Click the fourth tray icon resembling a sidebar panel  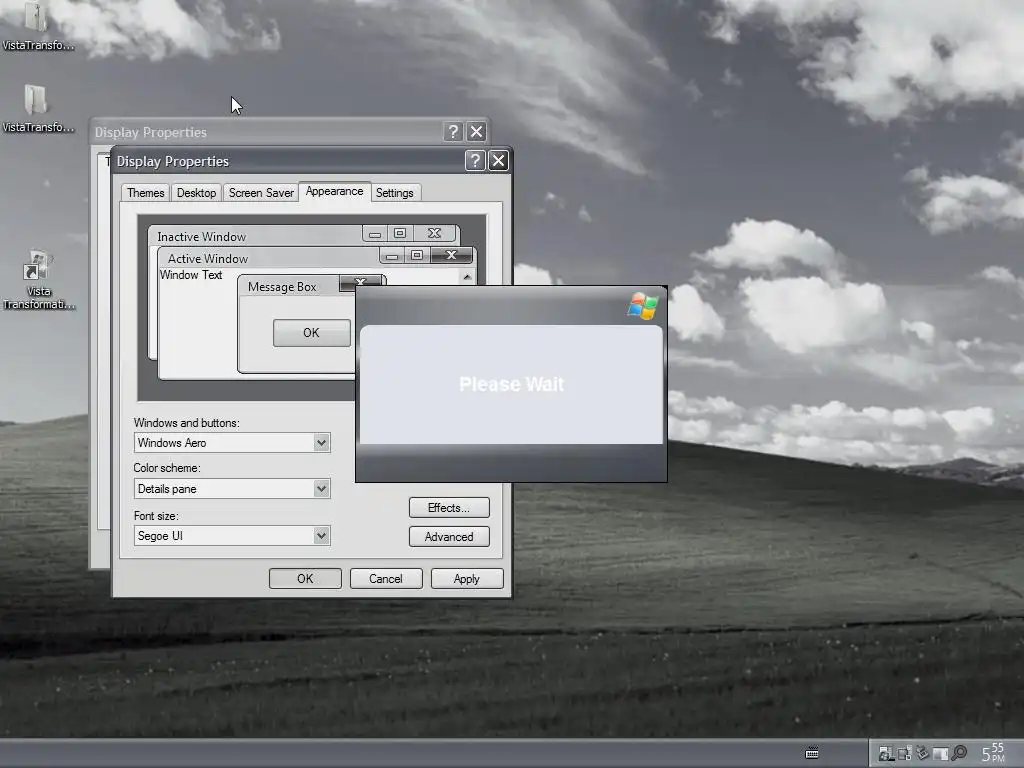point(940,754)
